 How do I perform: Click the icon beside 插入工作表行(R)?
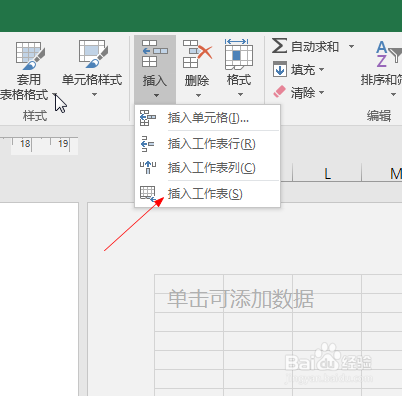click(x=147, y=144)
